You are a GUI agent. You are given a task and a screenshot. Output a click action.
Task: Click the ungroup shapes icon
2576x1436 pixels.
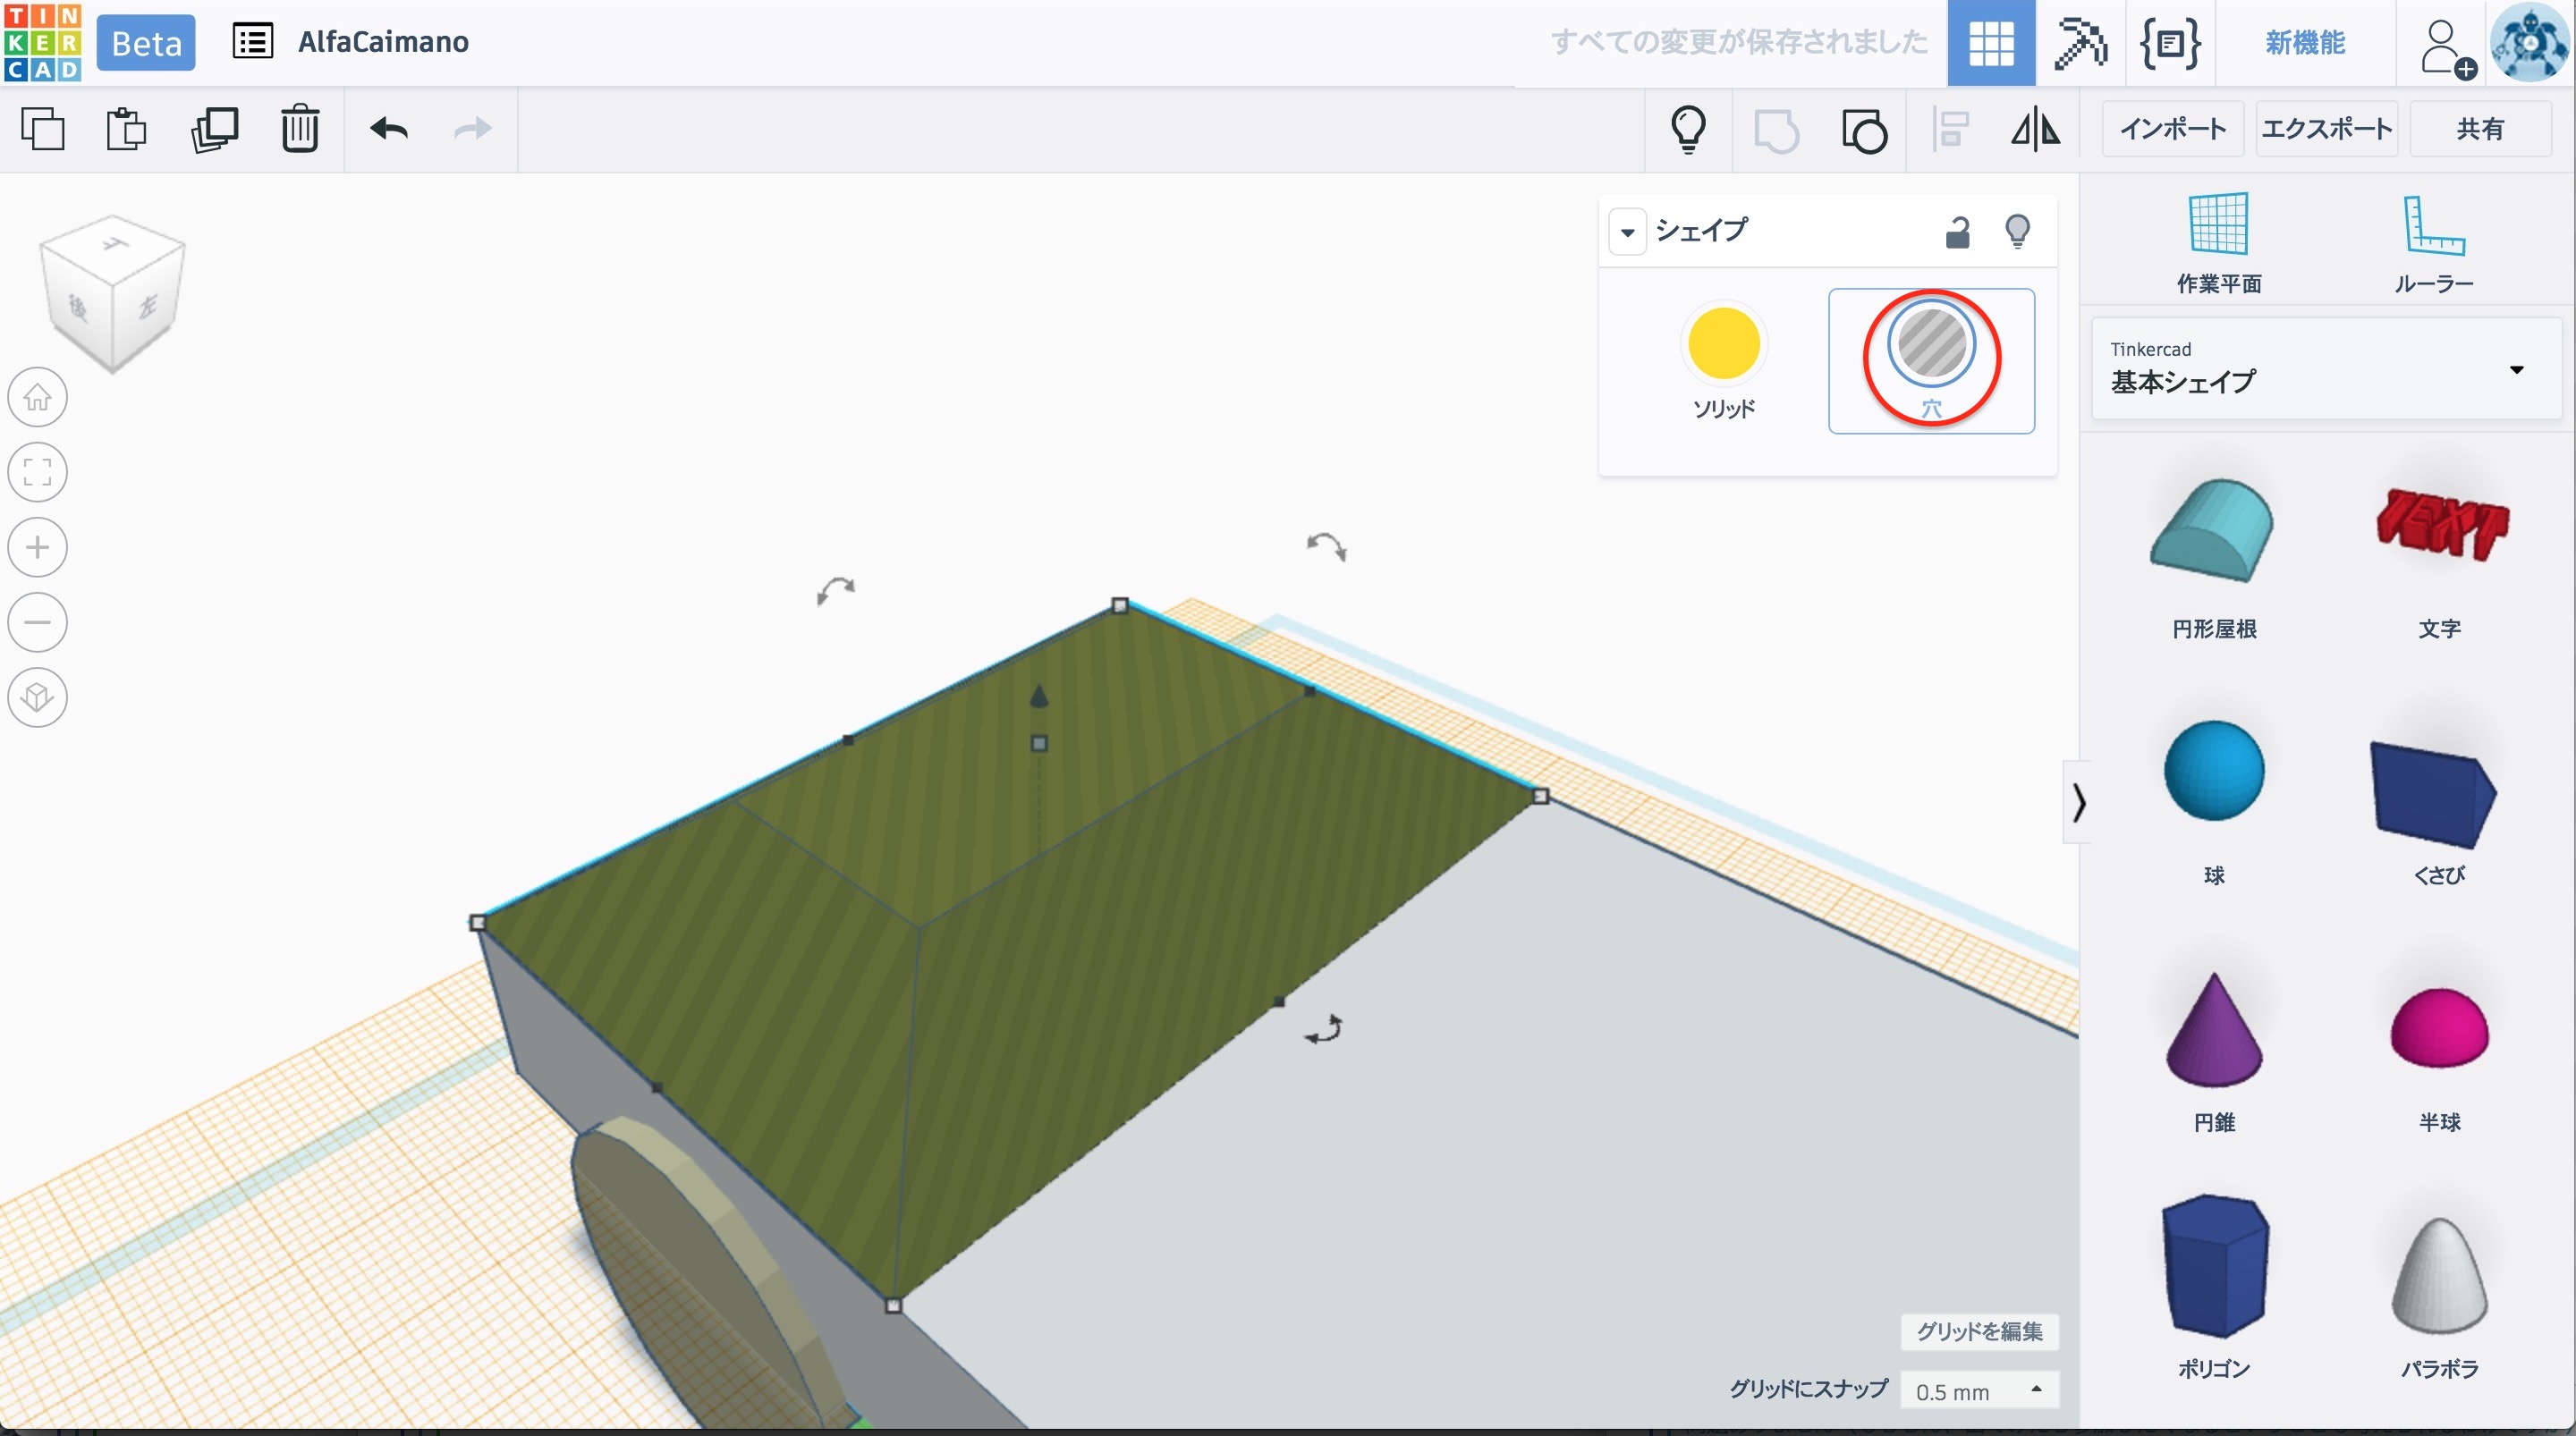point(1863,130)
